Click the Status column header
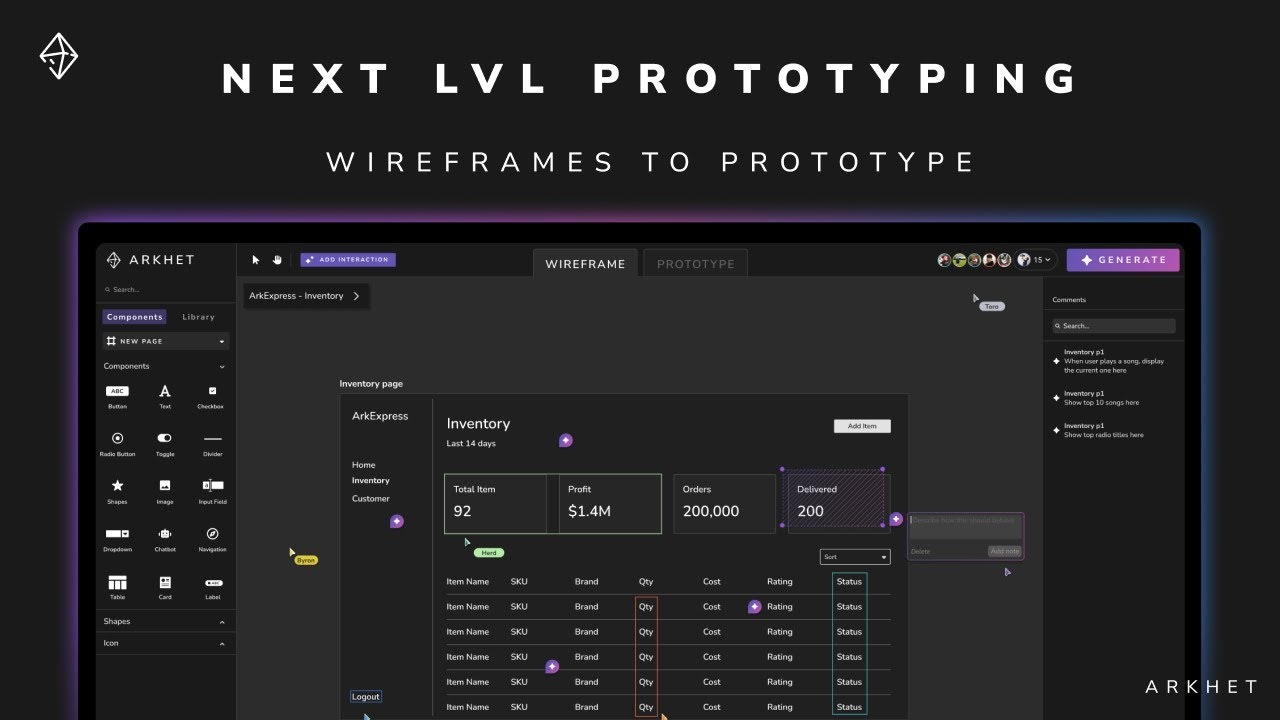1280x720 pixels. click(x=849, y=582)
